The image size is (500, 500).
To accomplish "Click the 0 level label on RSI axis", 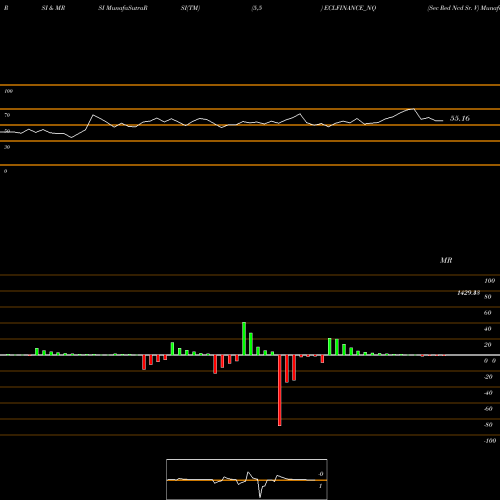I will (5, 171).
